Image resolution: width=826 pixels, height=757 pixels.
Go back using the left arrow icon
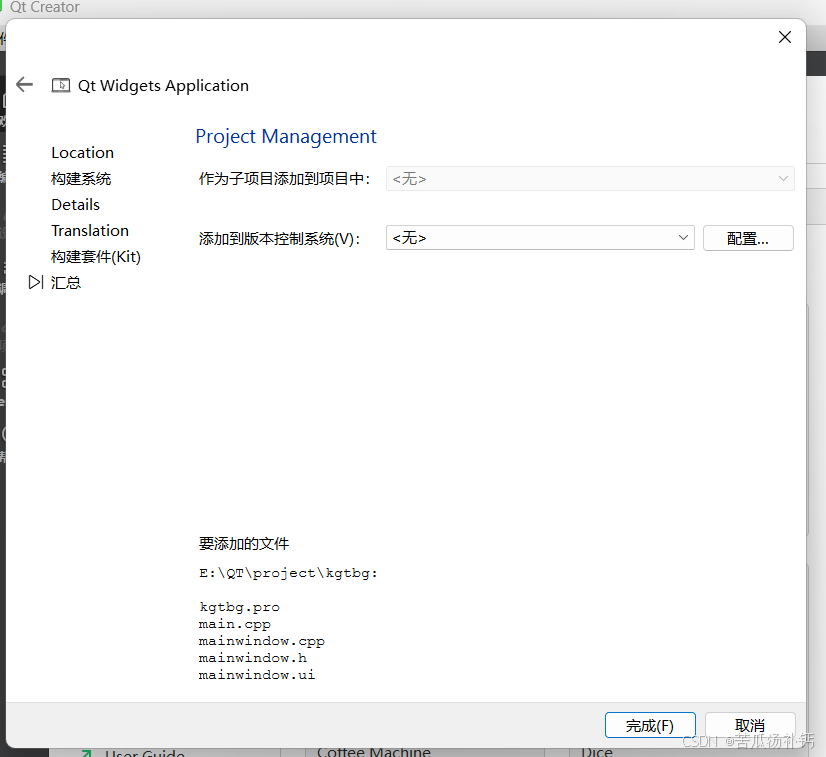24,84
